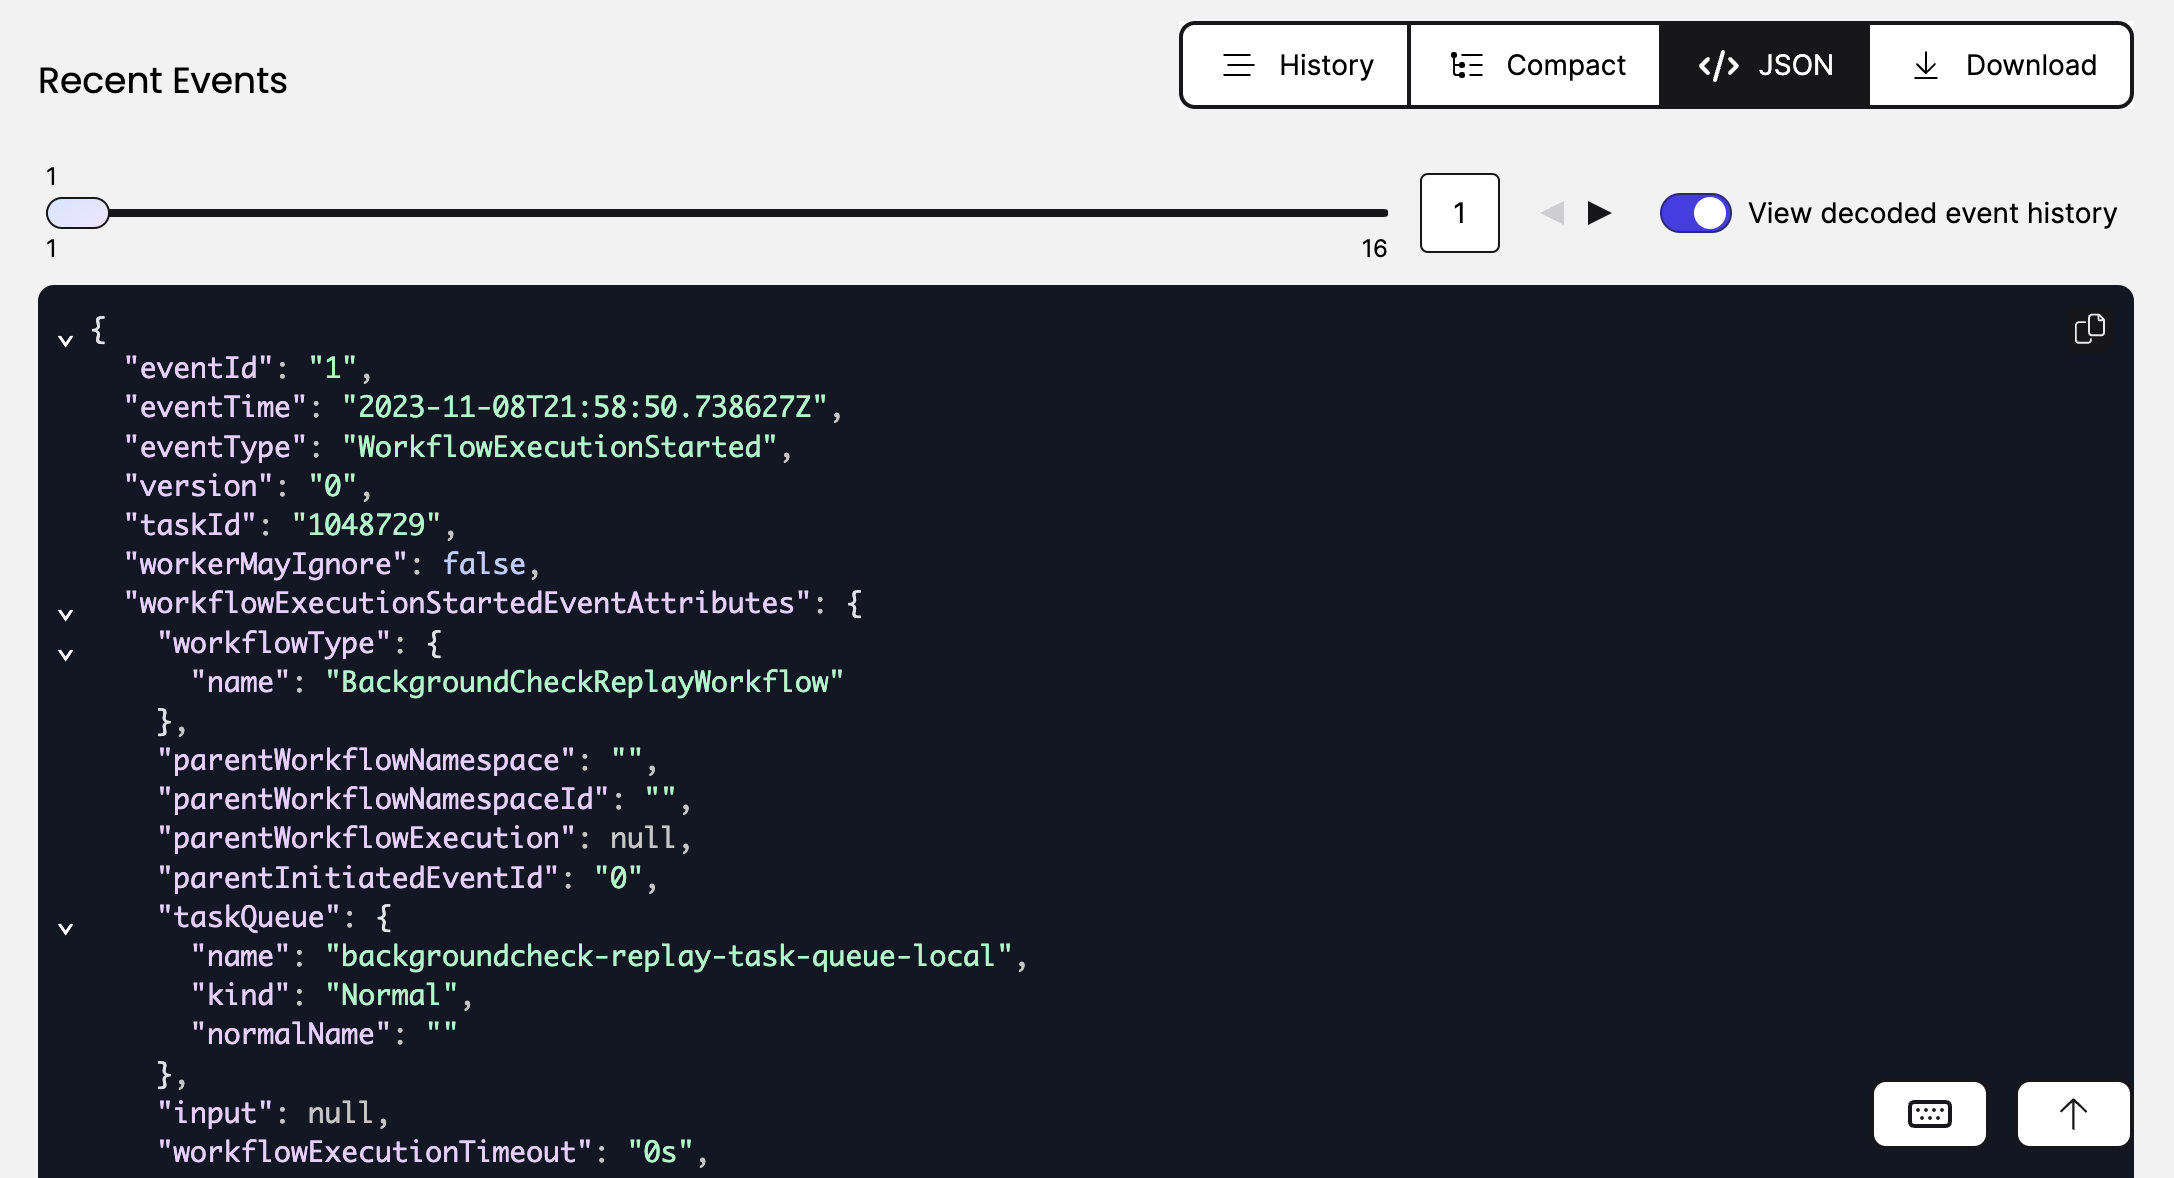This screenshot has width=2174, height=1178.
Task: Click the JSON tab label
Action: coord(1796,64)
